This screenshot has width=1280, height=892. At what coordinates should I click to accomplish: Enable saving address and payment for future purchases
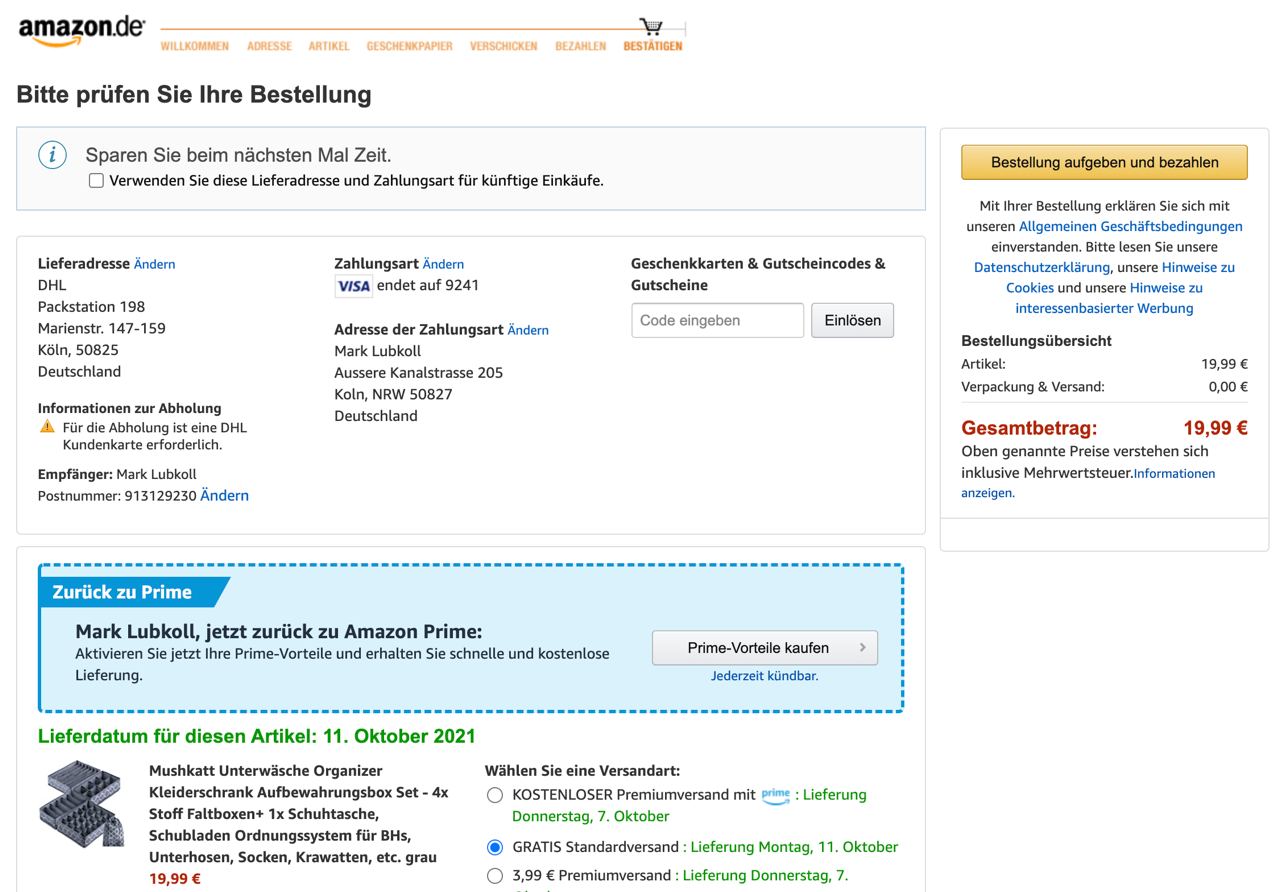(x=96, y=181)
